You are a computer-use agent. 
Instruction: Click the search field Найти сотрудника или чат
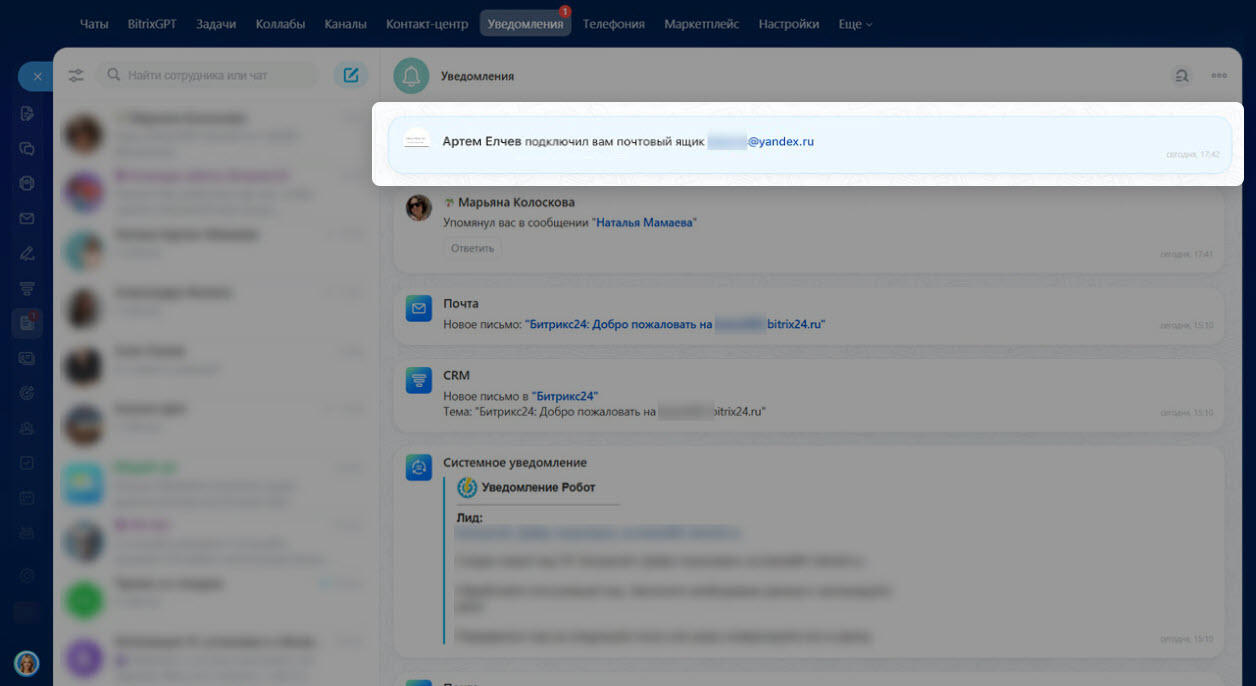pos(208,75)
